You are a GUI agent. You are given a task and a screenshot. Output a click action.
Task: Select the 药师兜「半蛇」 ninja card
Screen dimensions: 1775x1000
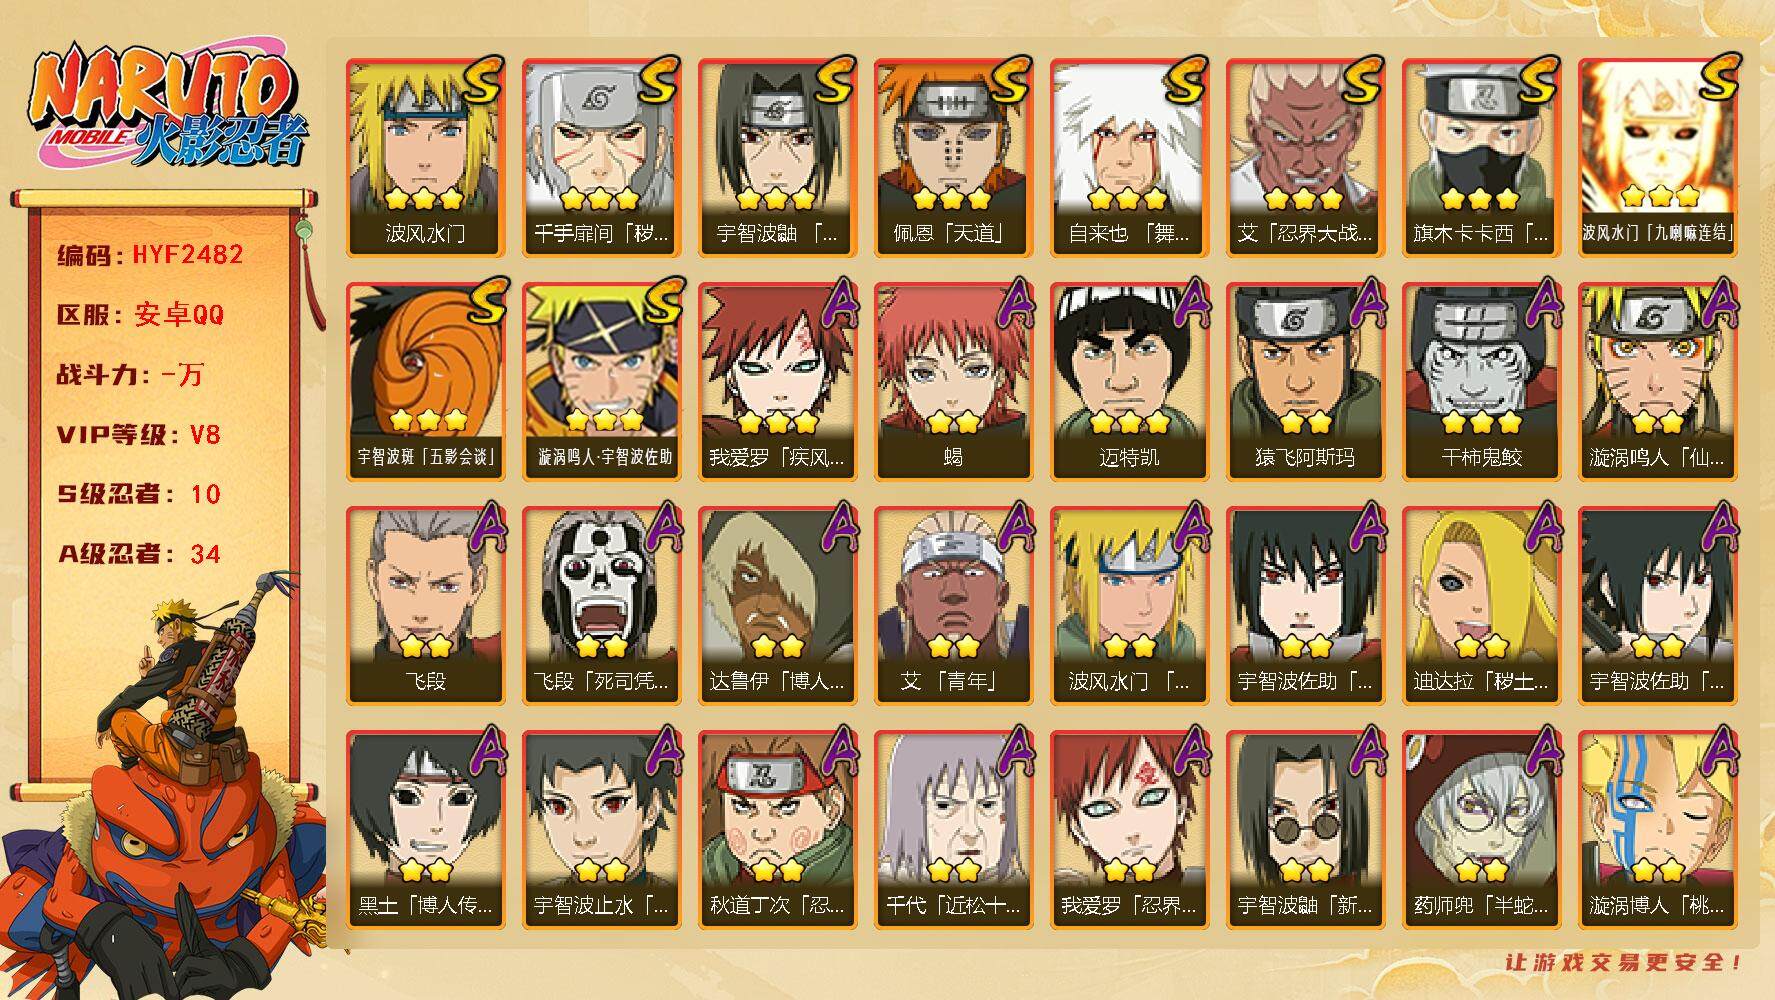coord(1481,830)
